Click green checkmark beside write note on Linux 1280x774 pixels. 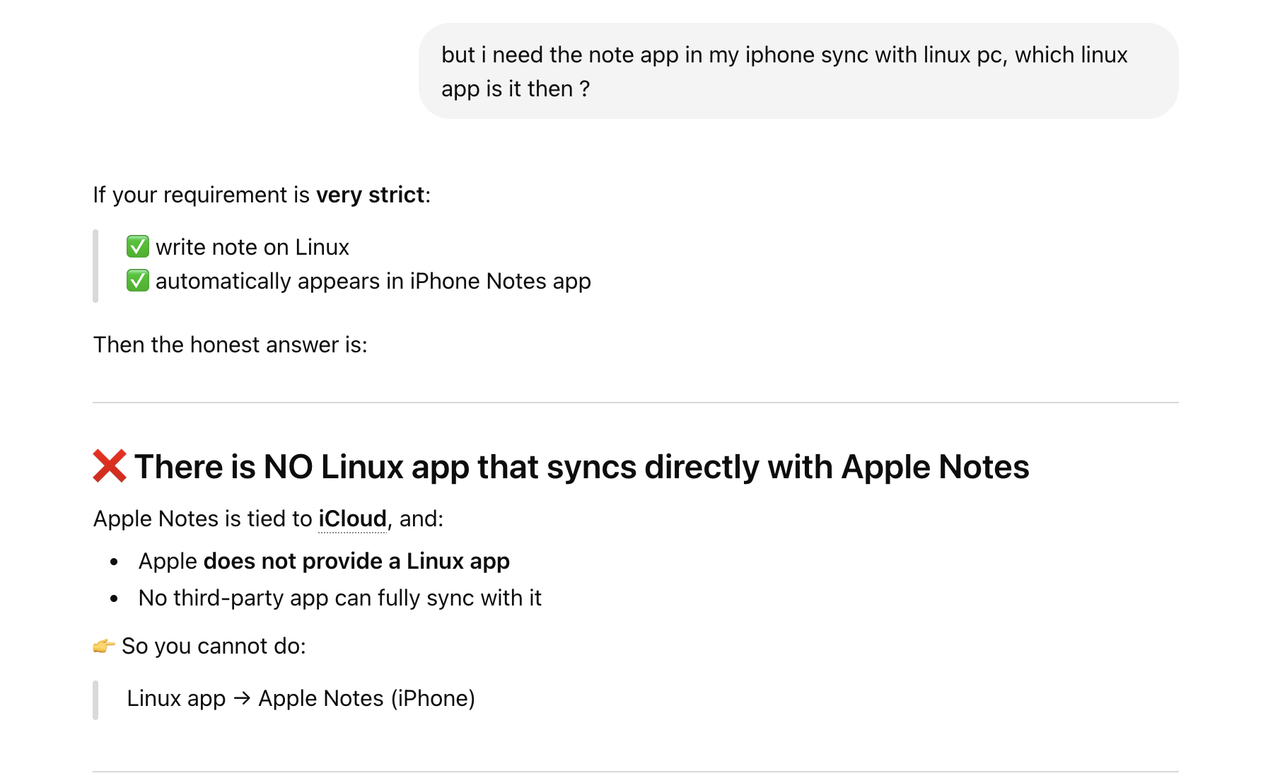tap(138, 247)
